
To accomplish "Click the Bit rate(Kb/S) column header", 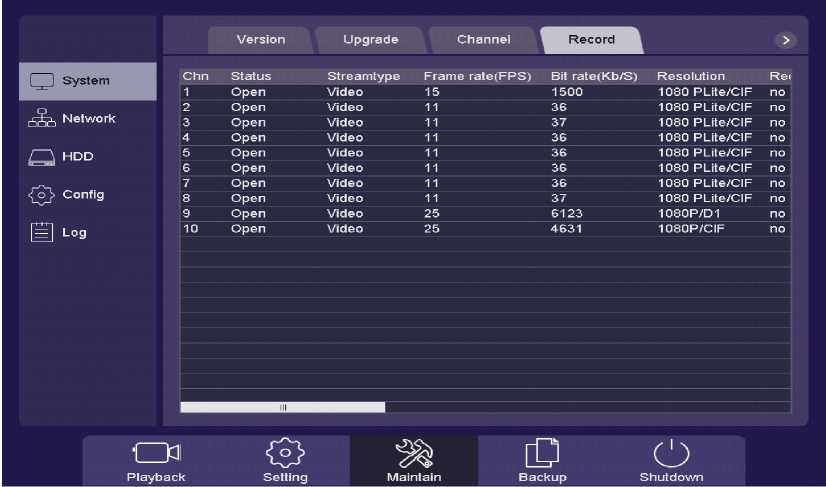I will 593,76.
